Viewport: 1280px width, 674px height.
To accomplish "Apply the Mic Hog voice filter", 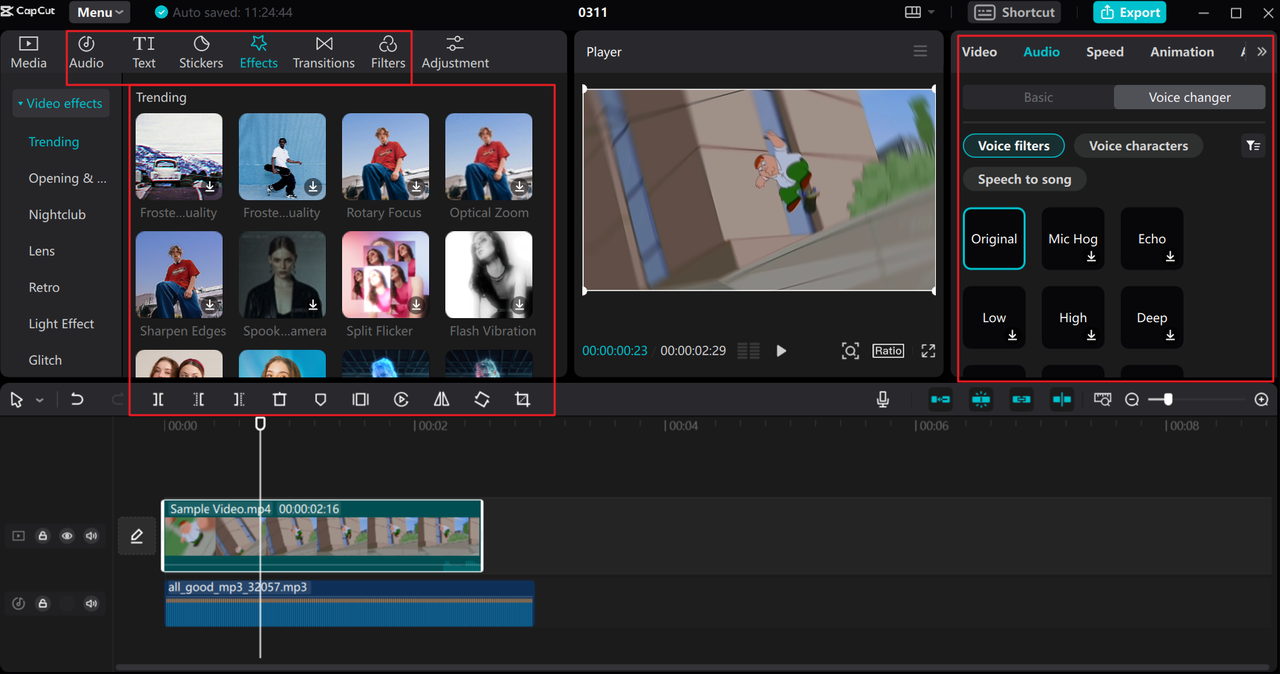I will click(1073, 239).
